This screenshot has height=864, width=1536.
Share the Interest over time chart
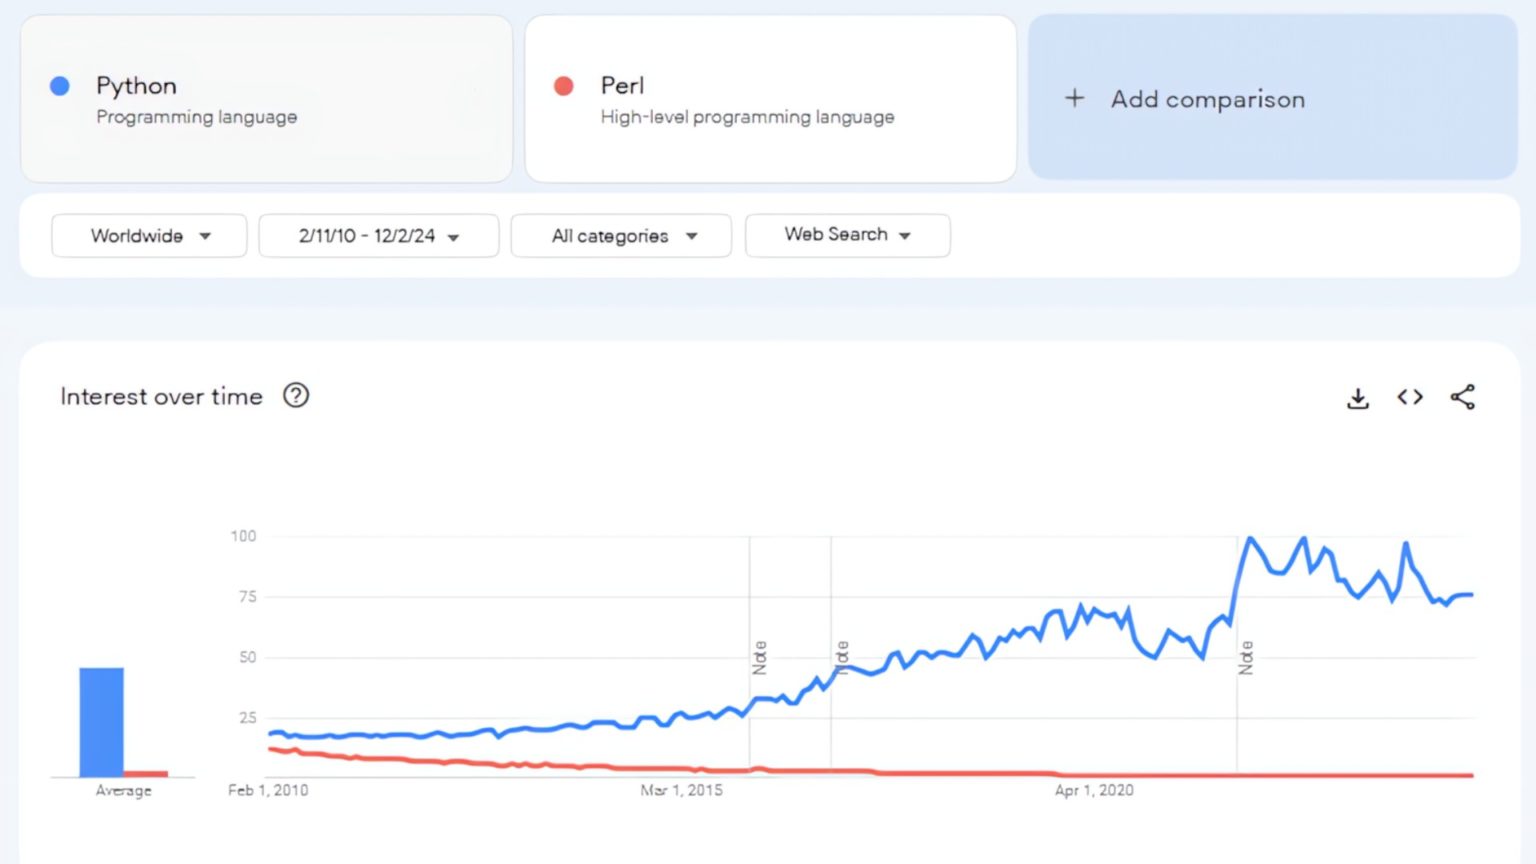click(x=1462, y=397)
